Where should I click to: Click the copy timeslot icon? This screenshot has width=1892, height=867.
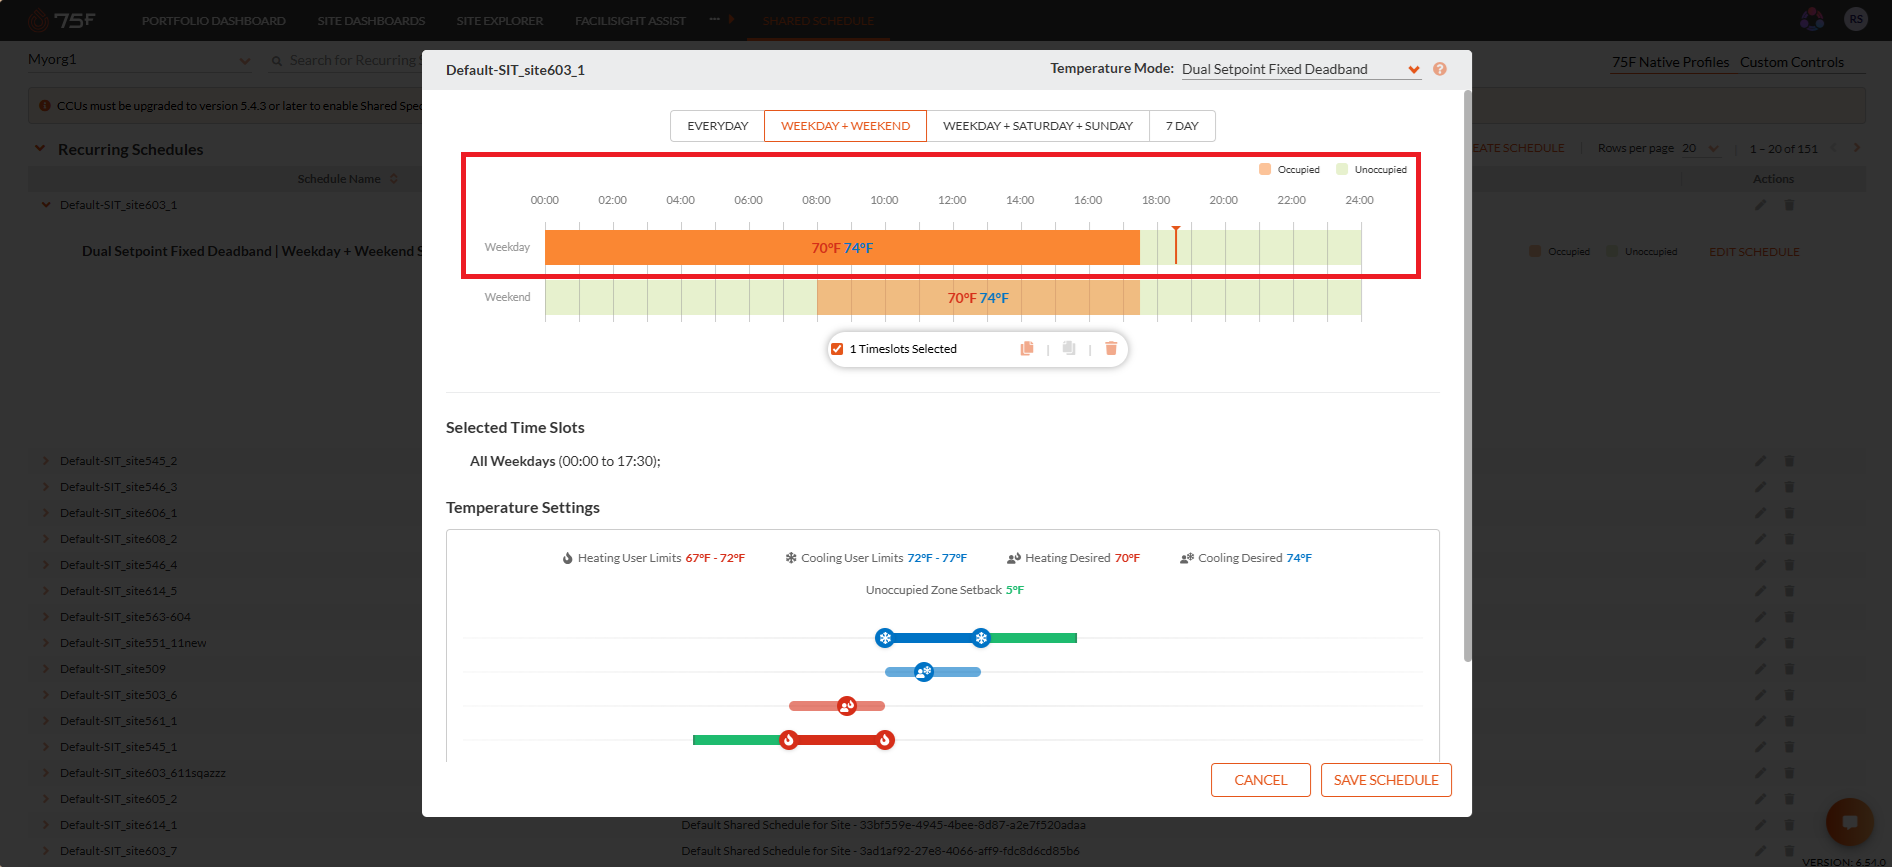coord(1027,349)
